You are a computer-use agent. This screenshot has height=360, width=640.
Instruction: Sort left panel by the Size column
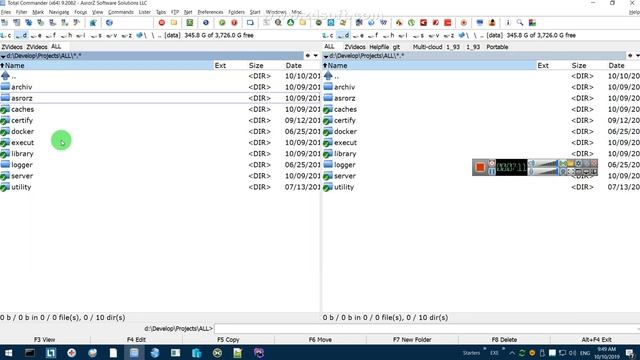coord(256,65)
